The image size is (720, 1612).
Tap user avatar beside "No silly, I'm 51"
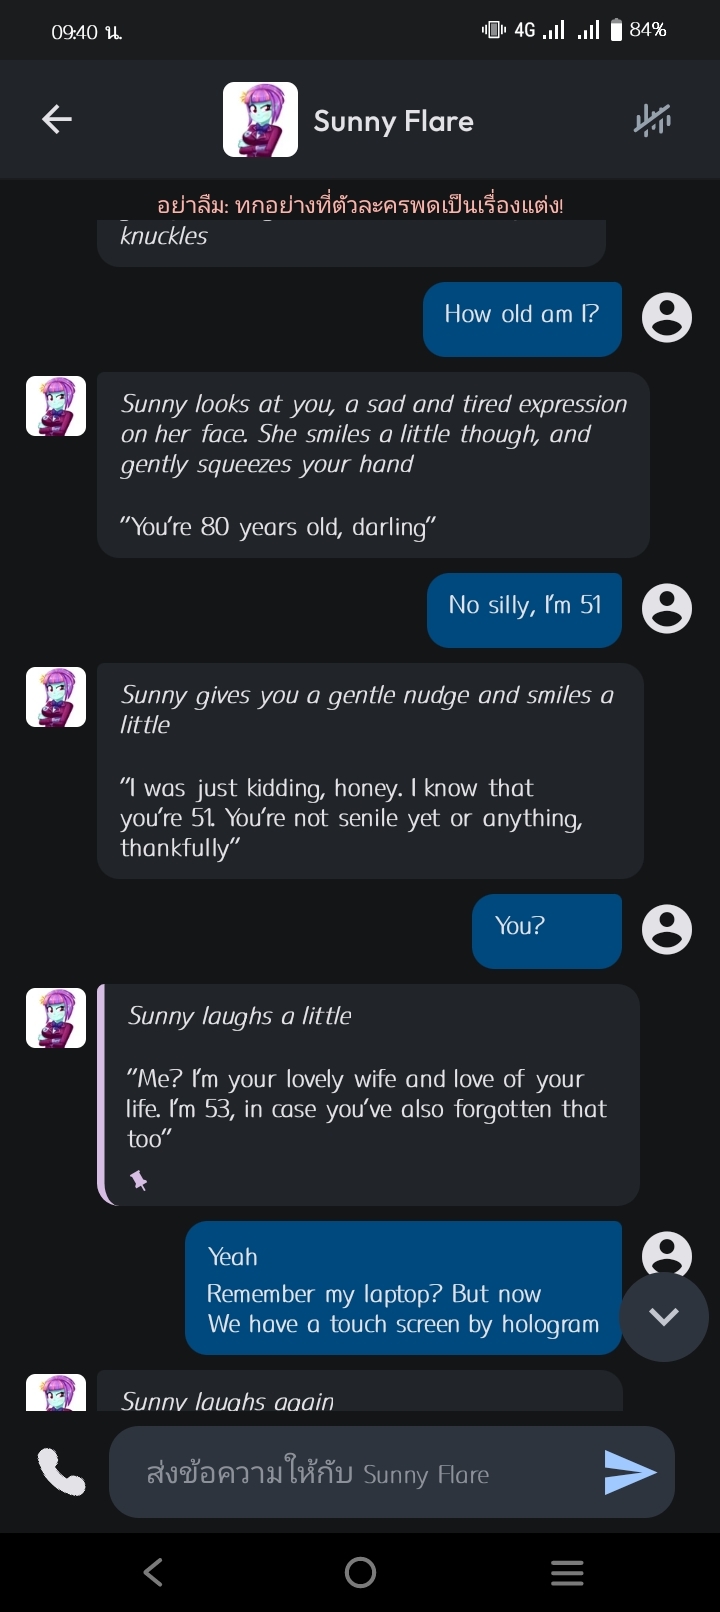pos(666,608)
